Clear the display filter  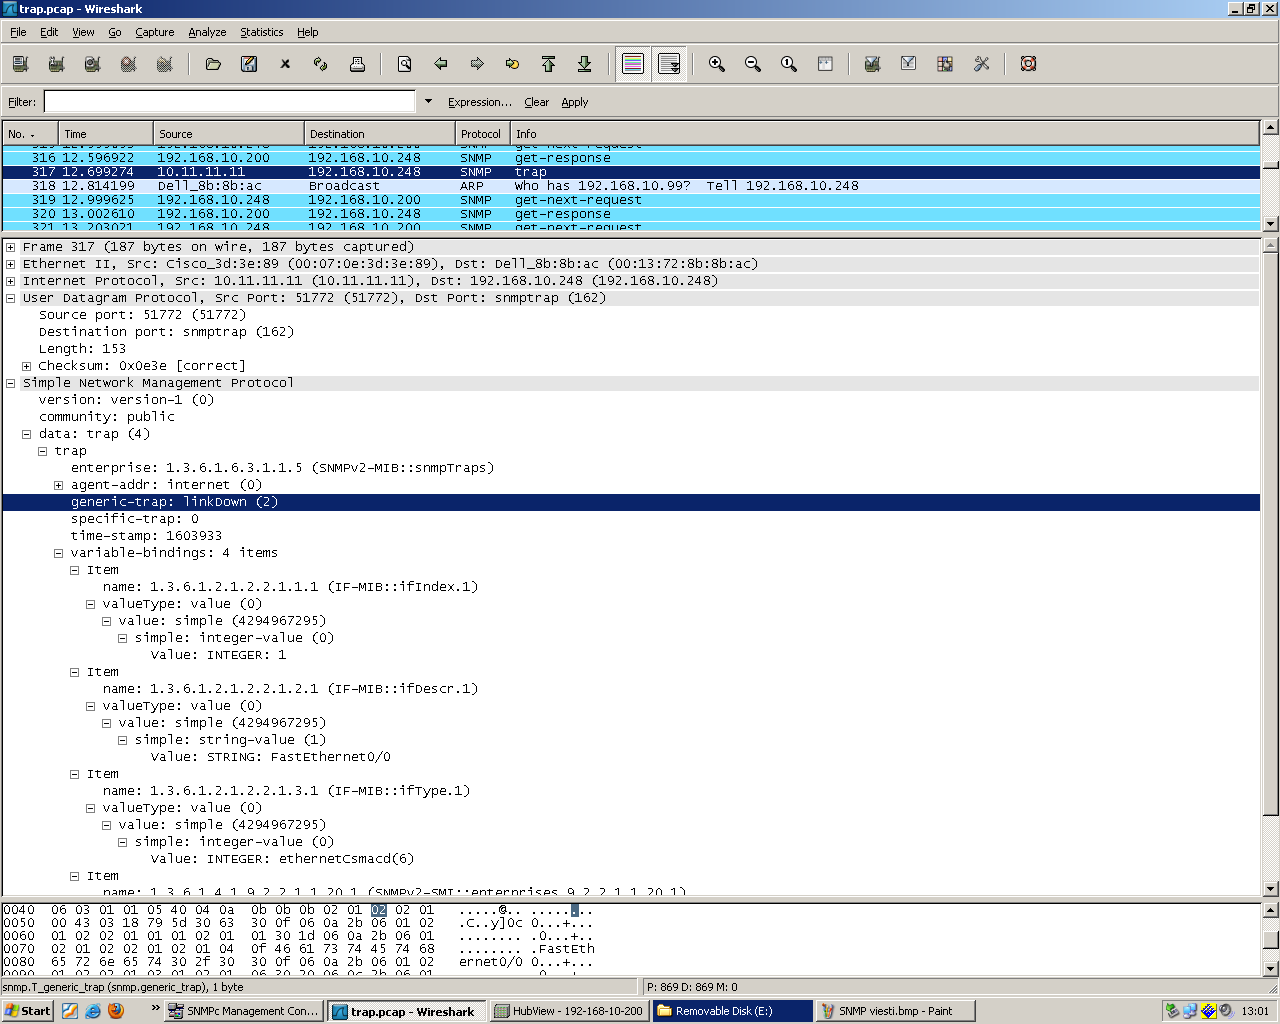point(536,102)
